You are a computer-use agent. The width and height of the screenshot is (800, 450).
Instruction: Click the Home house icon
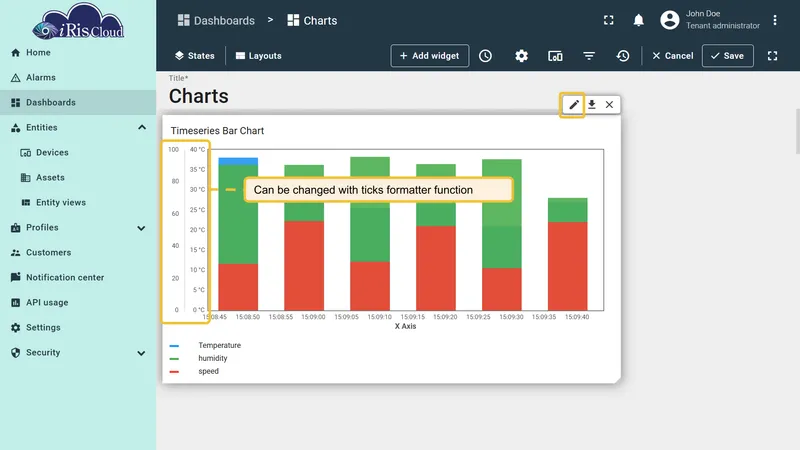pyautogui.click(x=15, y=53)
